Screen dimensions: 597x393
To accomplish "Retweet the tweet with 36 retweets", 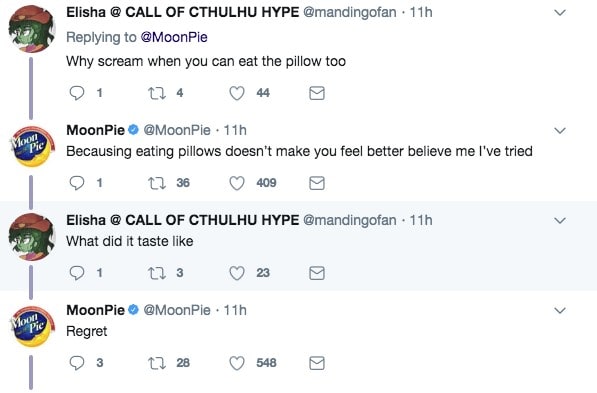I will coord(157,183).
